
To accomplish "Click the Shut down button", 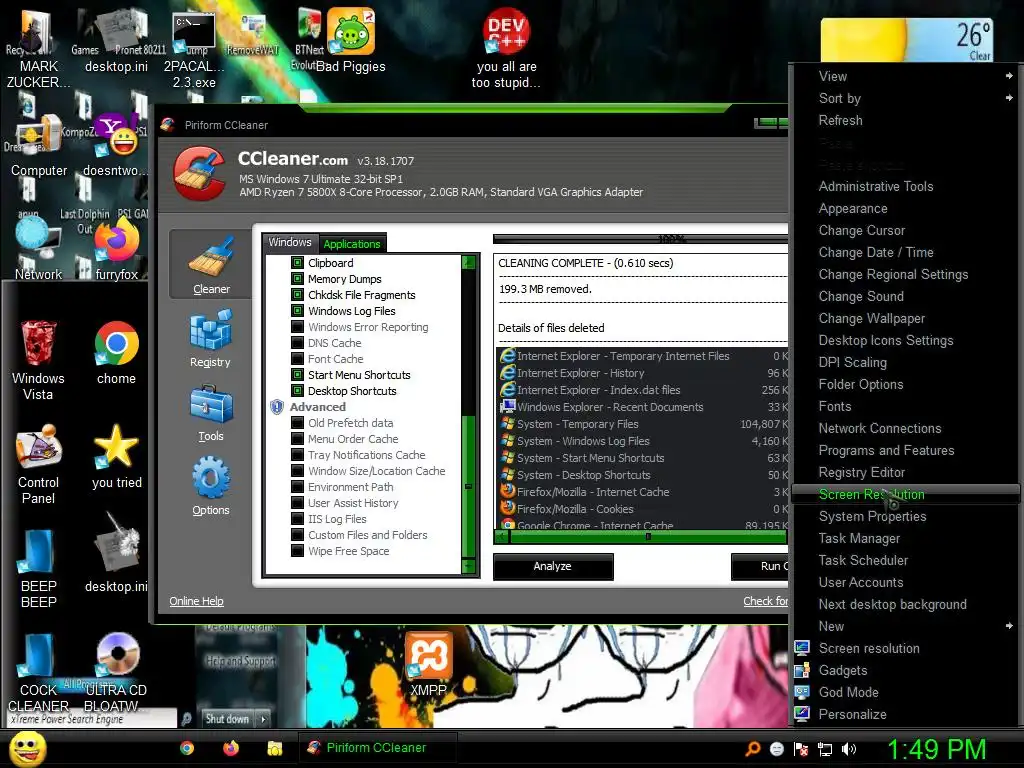I will 227,719.
